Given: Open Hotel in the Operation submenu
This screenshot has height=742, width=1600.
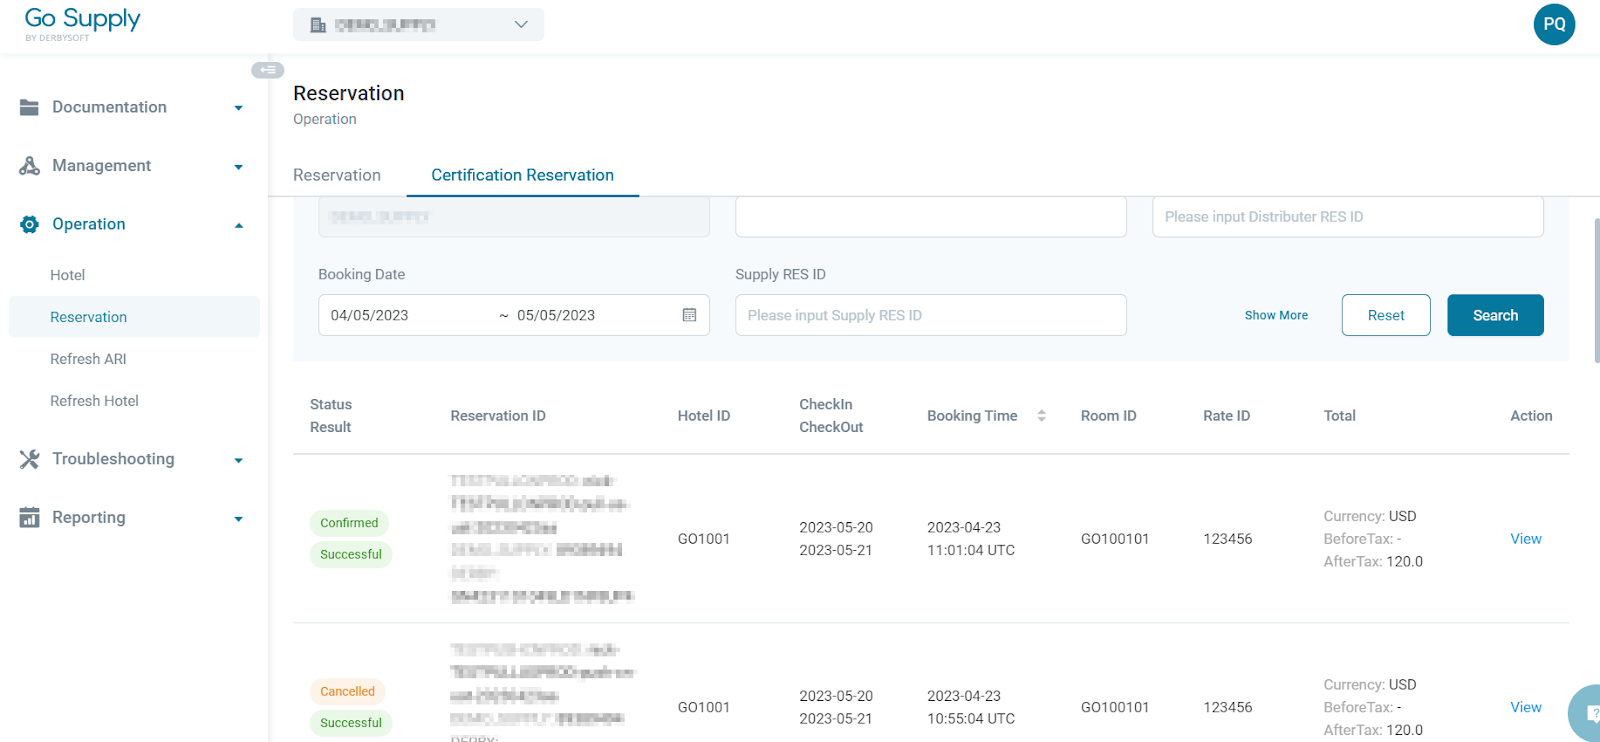Looking at the screenshot, I should click(x=67, y=275).
